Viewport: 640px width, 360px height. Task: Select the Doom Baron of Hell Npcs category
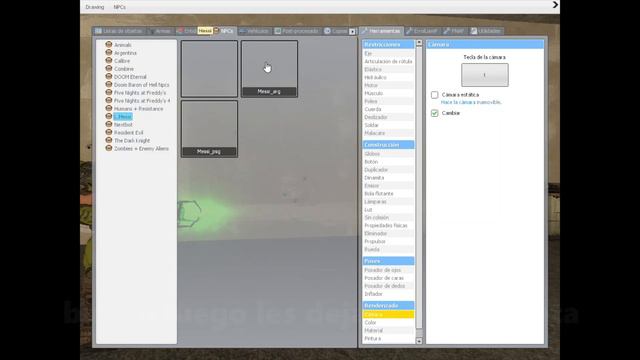(141, 84)
